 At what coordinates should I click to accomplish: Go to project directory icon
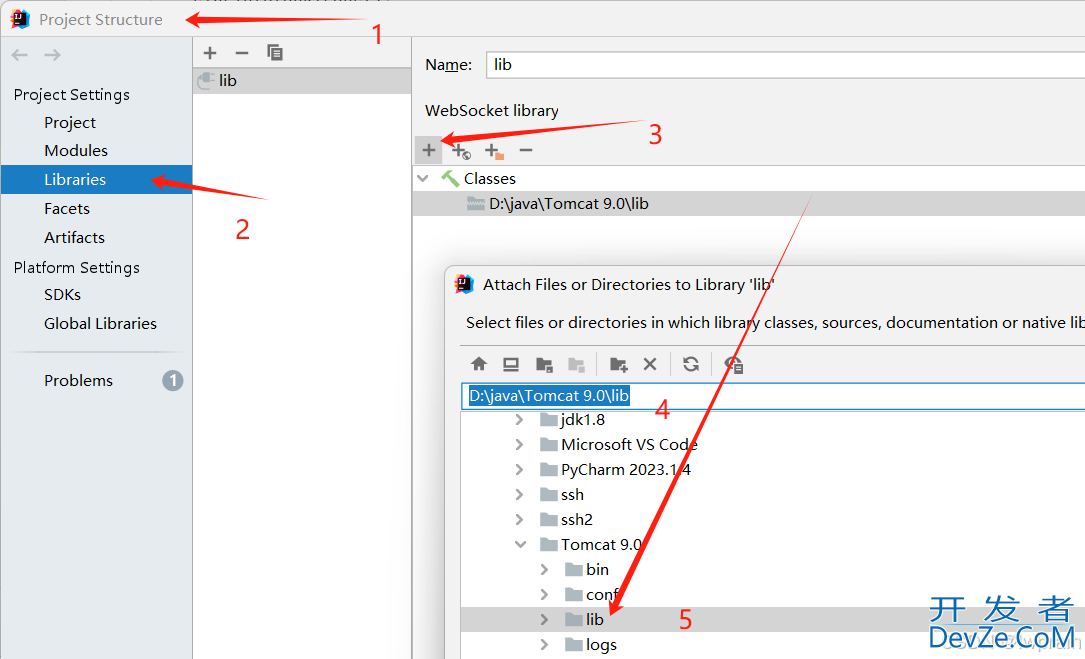point(545,364)
